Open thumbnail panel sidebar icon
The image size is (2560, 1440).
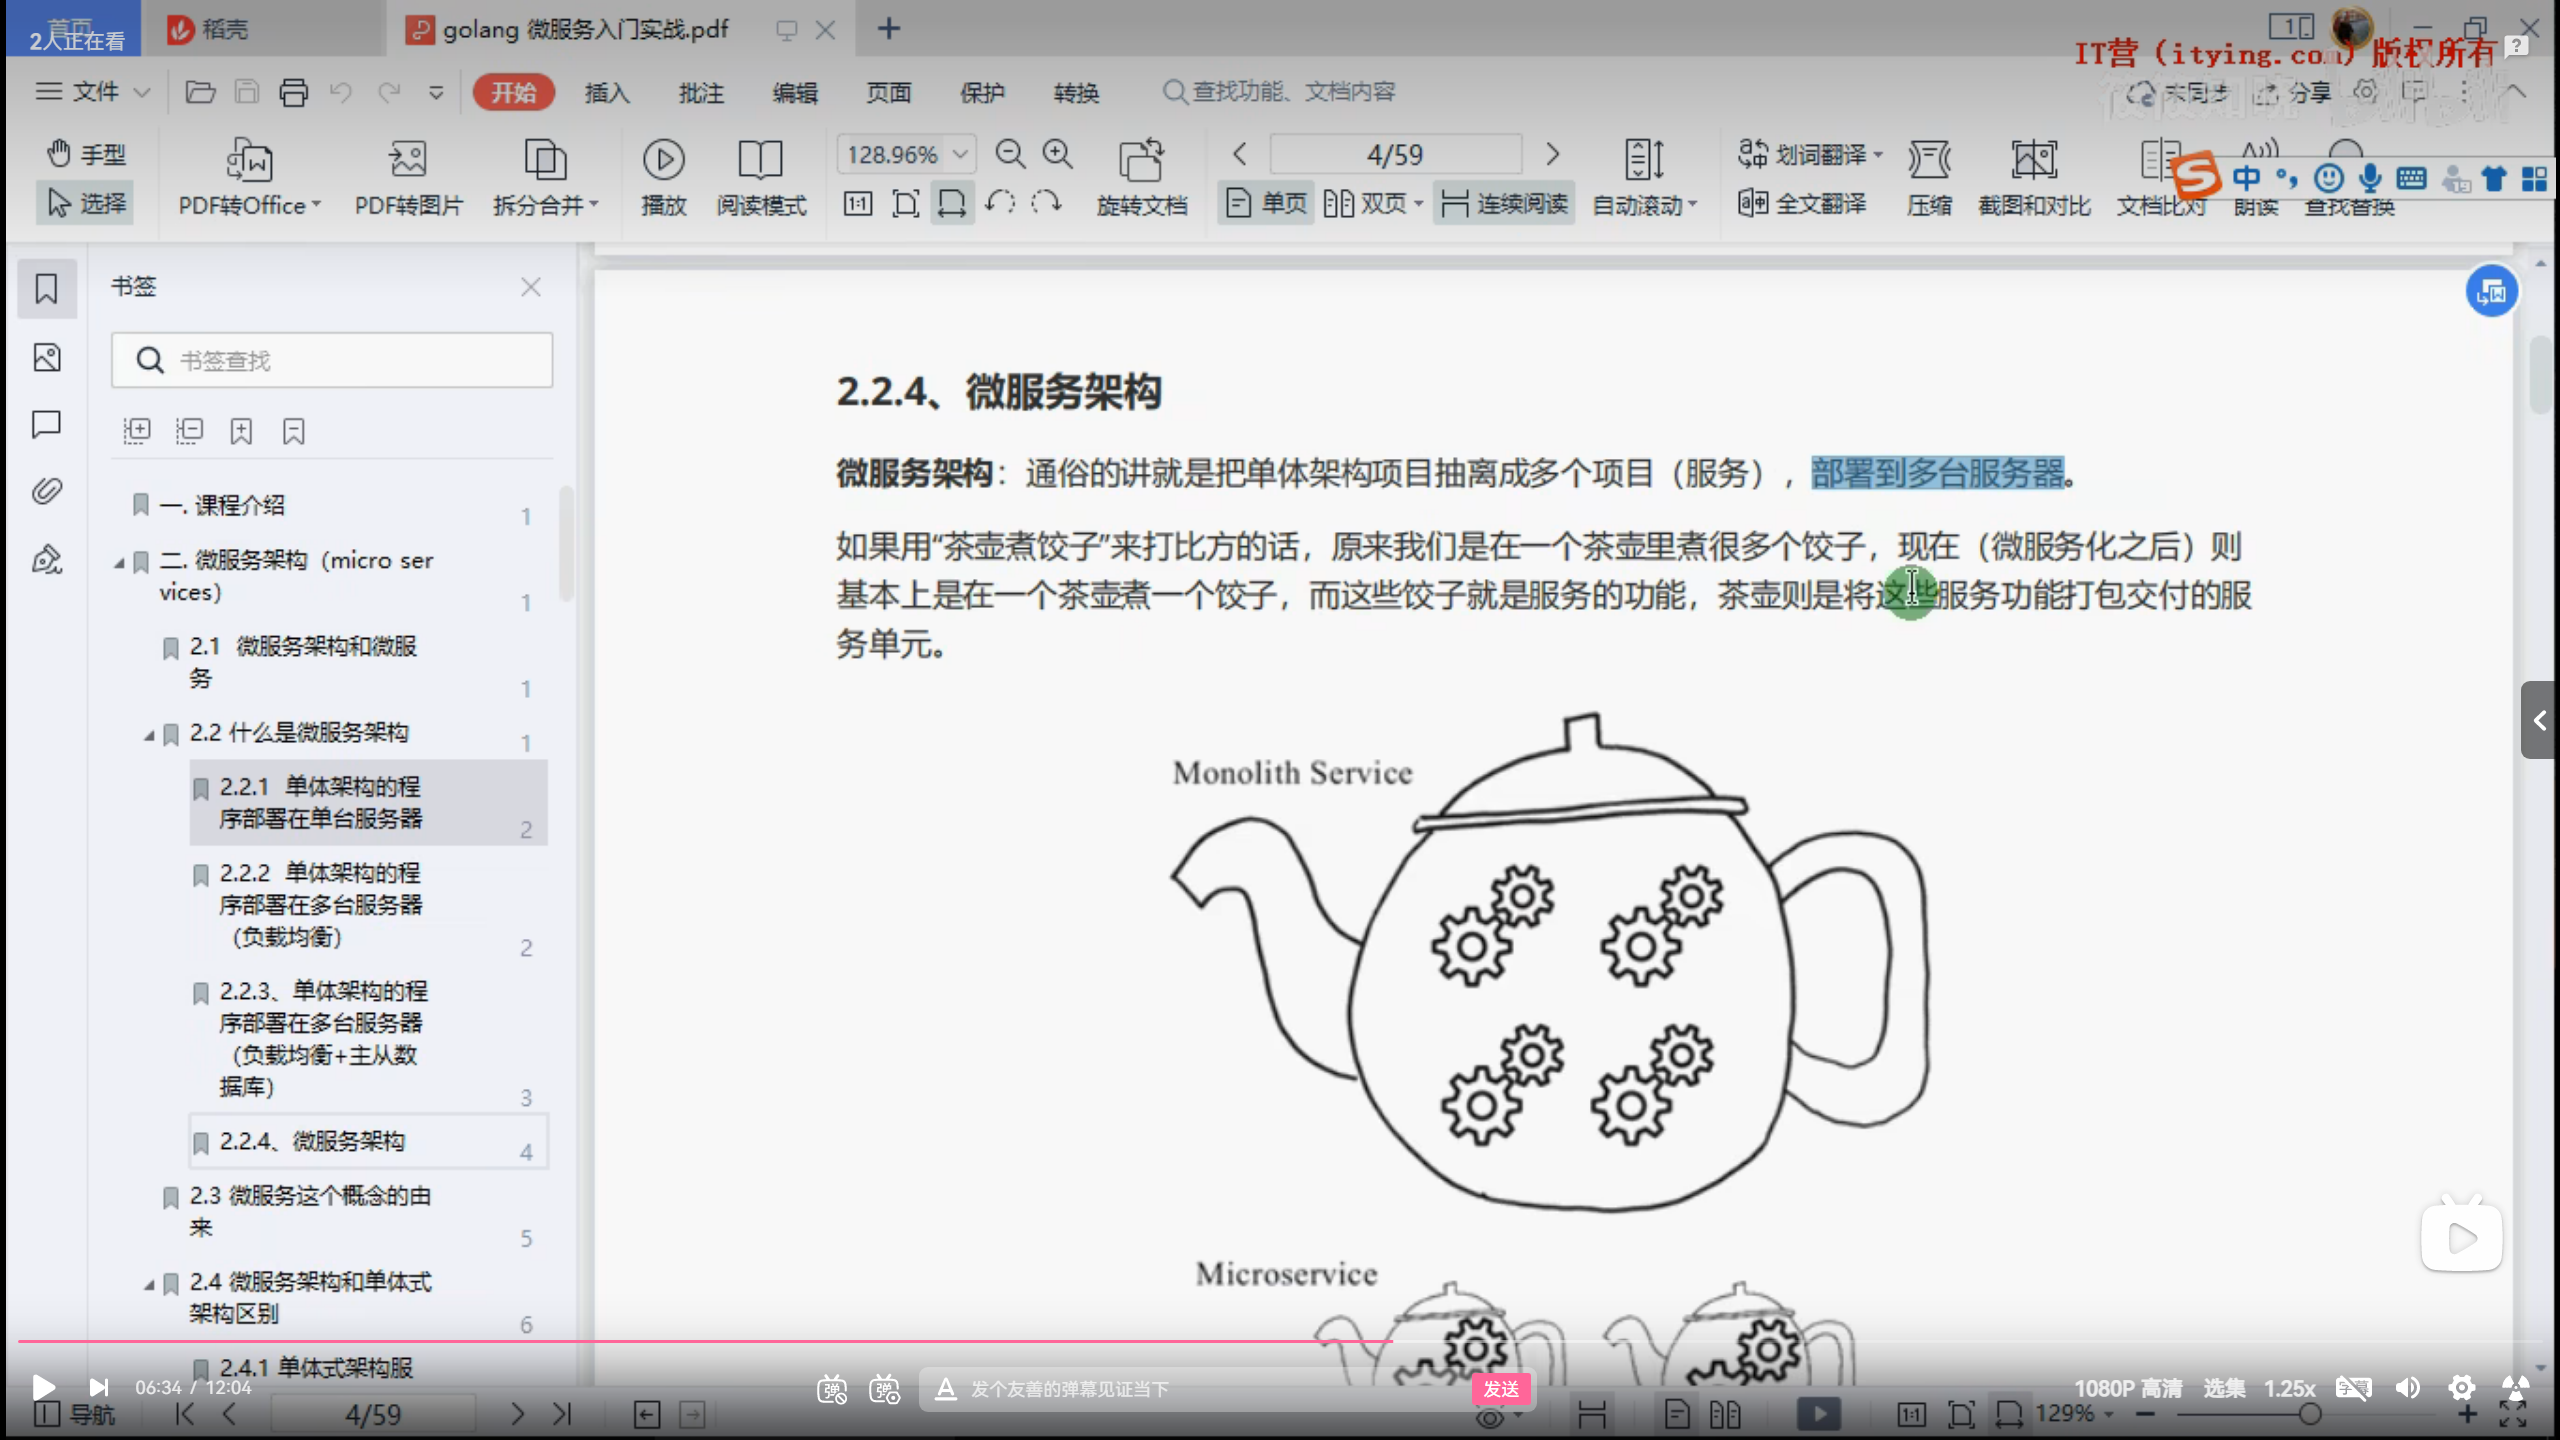click(47, 357)
